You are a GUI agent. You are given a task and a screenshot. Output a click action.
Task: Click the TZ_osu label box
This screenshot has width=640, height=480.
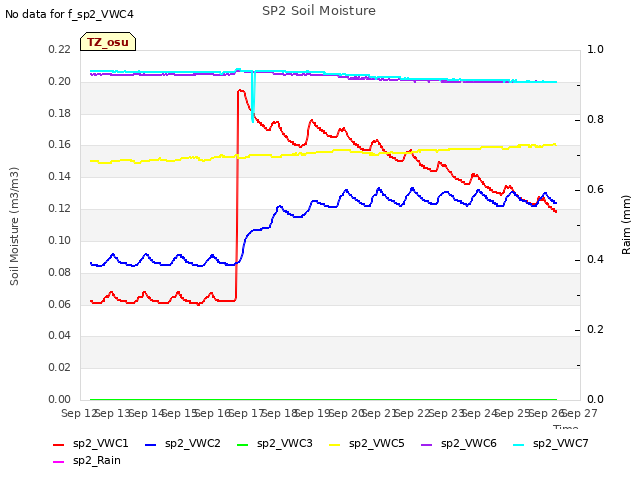coord(108,42)
